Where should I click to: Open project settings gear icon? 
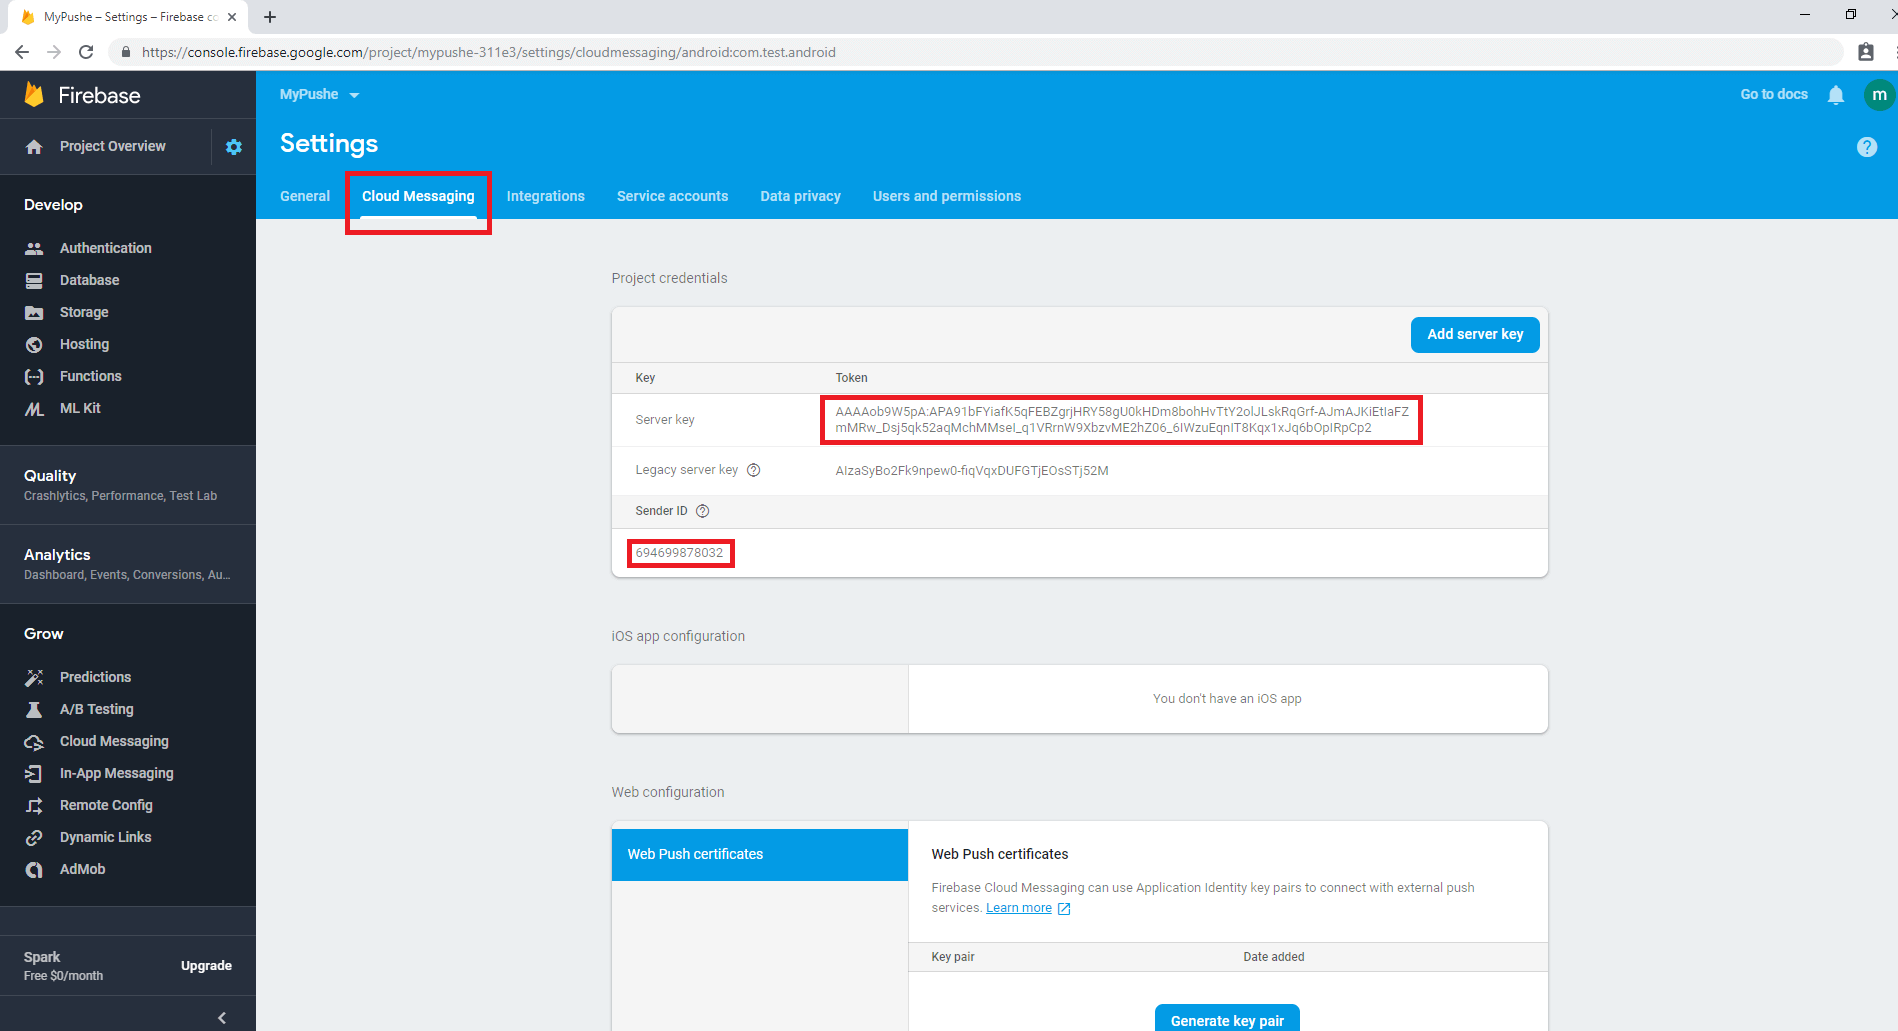pos(234,147)
